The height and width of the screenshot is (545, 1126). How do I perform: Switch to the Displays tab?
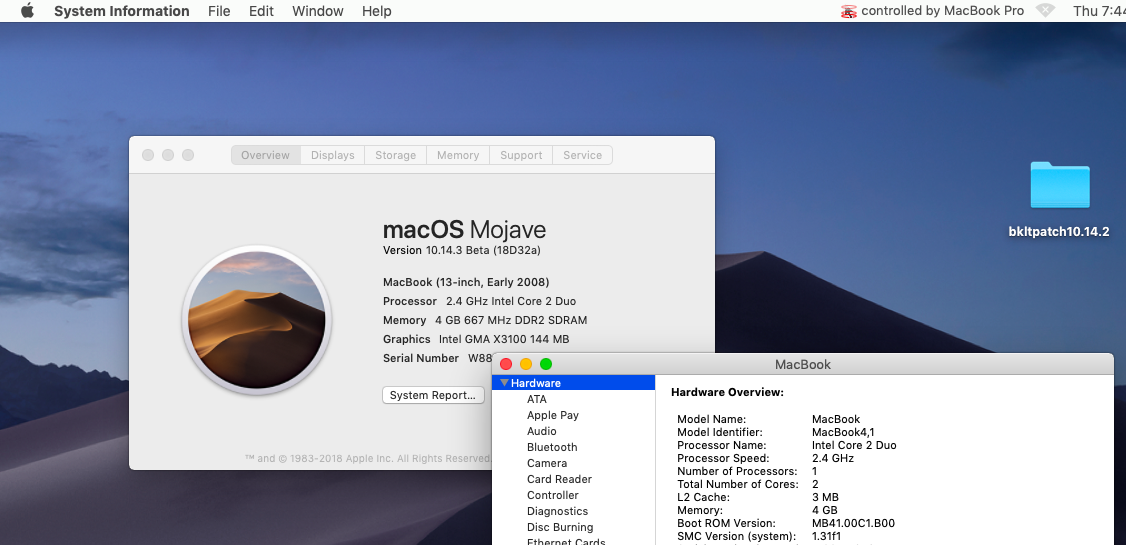(332, 155)
